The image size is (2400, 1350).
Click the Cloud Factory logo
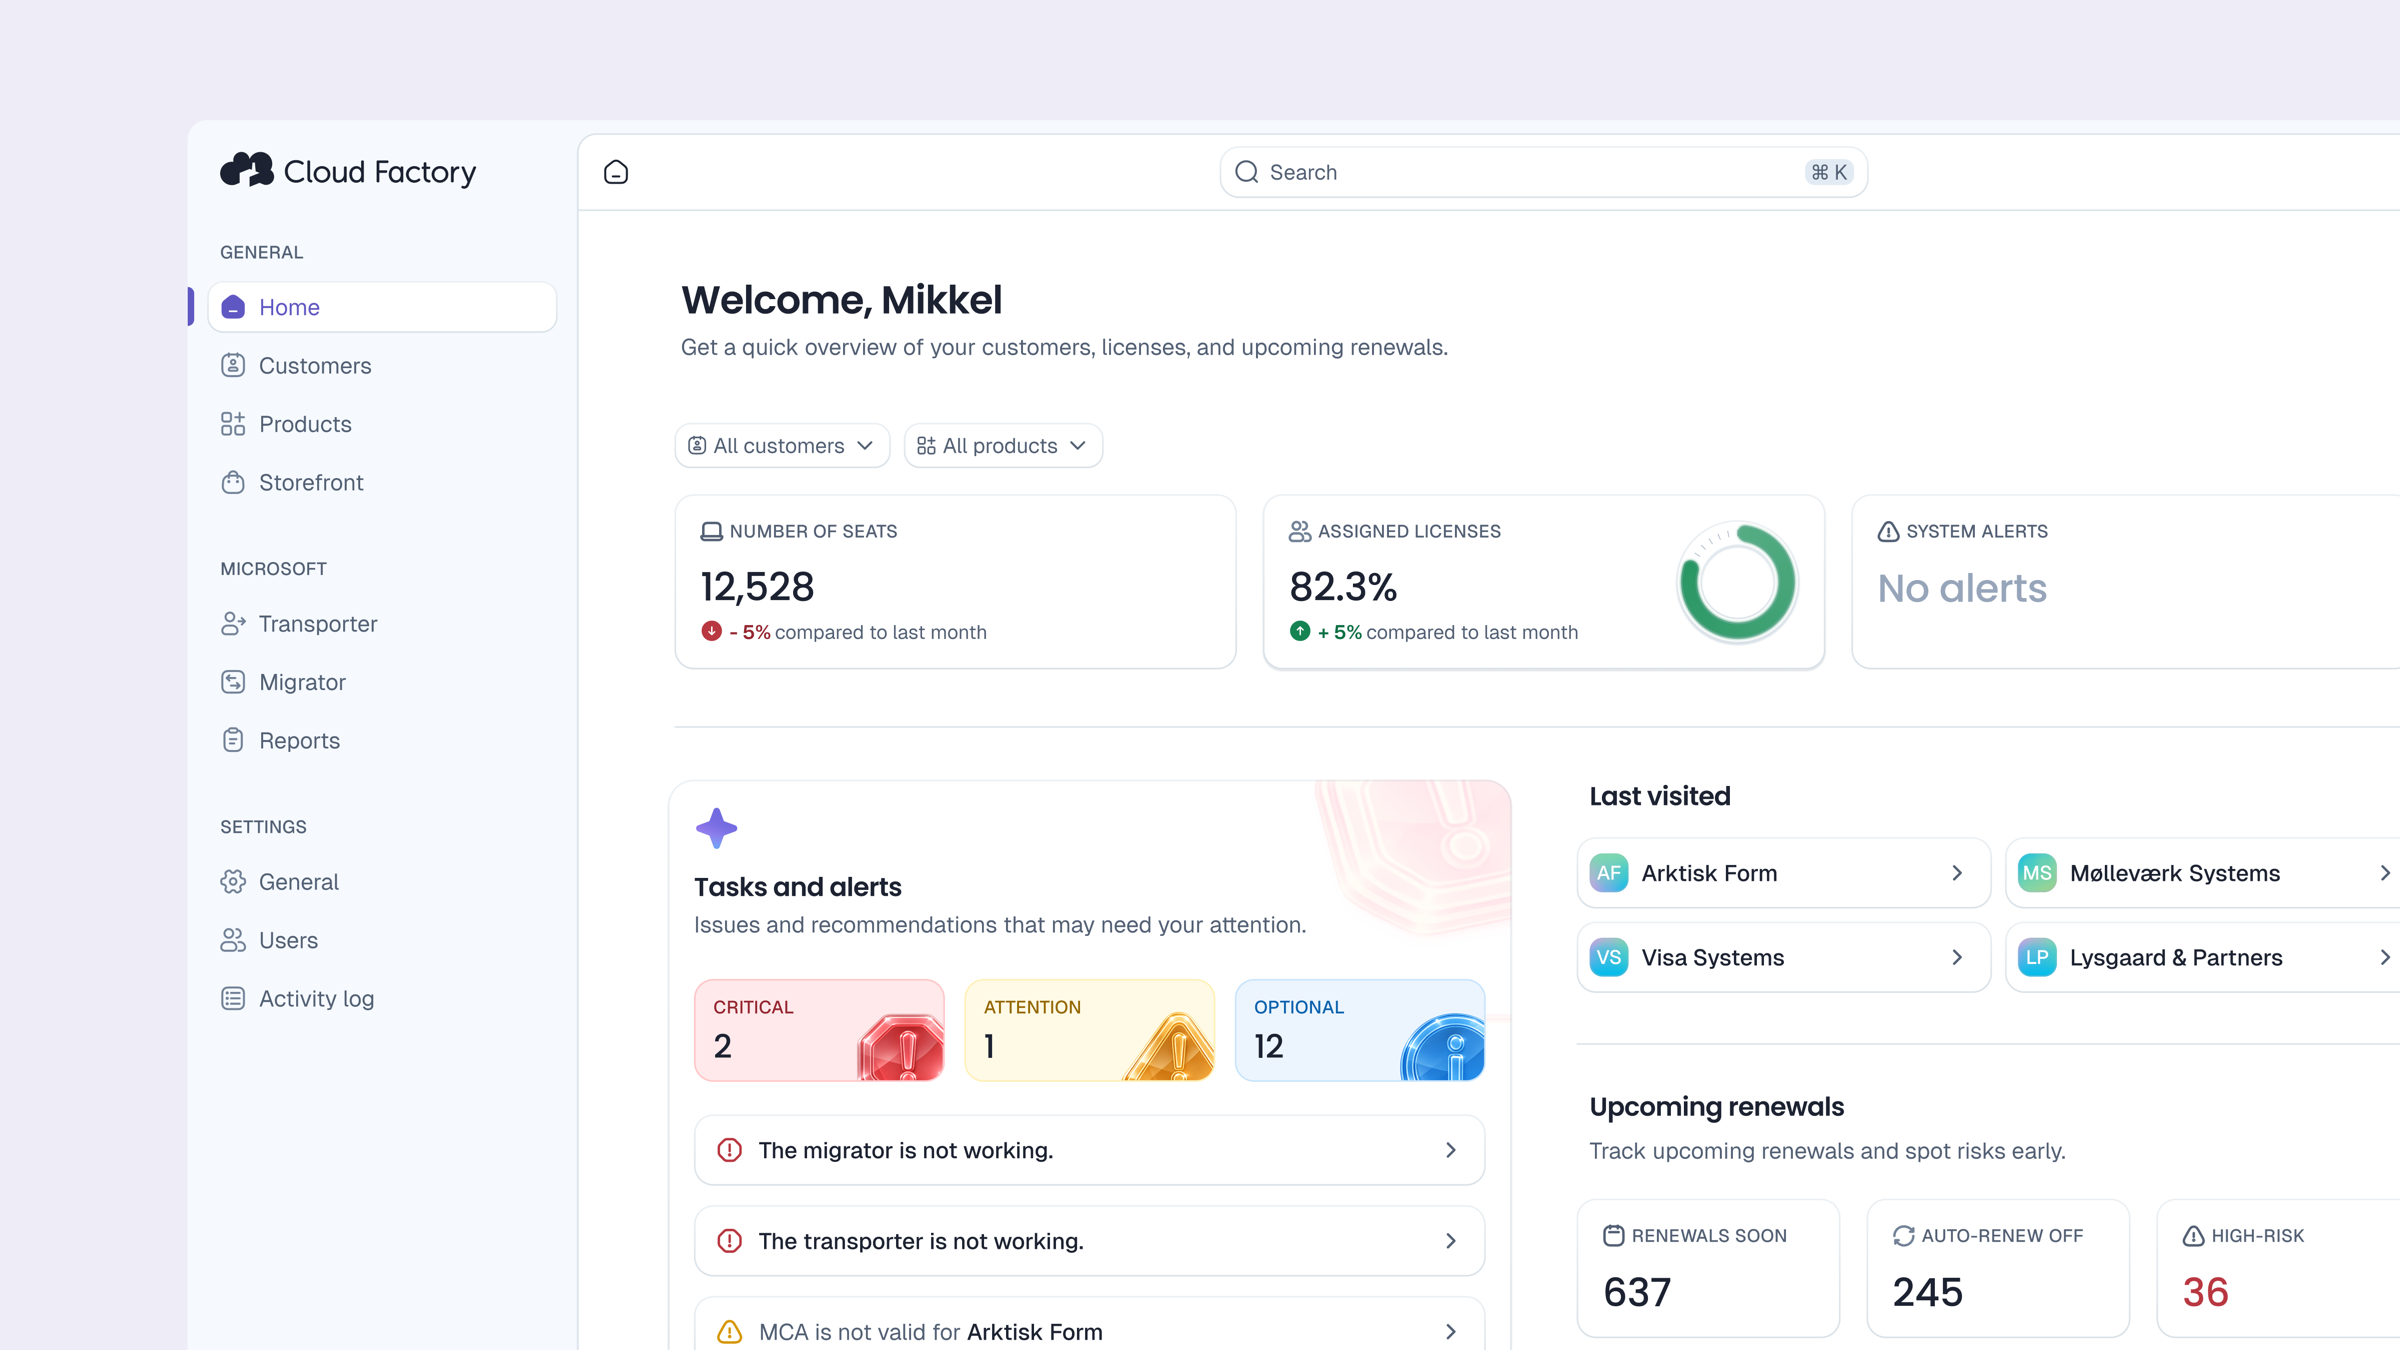tap(348, 171)
